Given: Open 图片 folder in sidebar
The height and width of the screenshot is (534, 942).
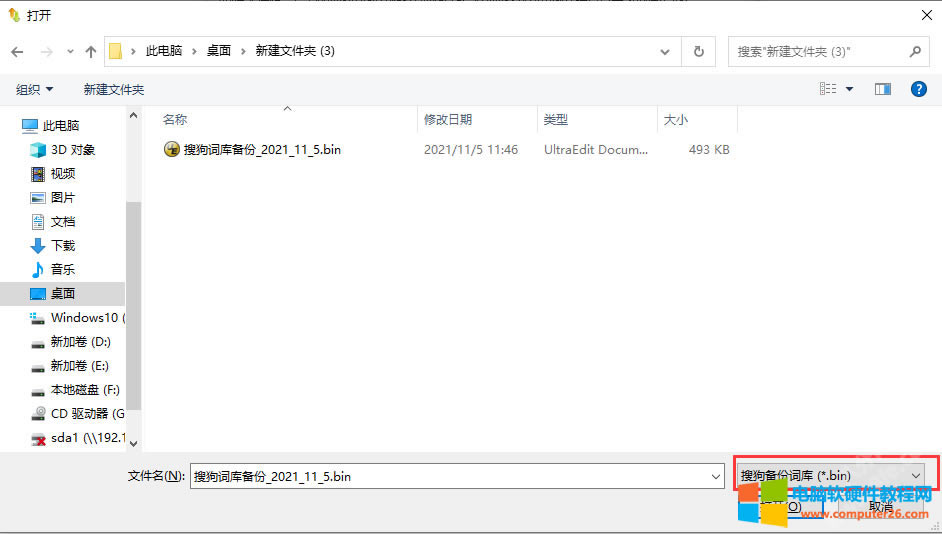Looking at the screenshot, I should [x=53, y=198].
